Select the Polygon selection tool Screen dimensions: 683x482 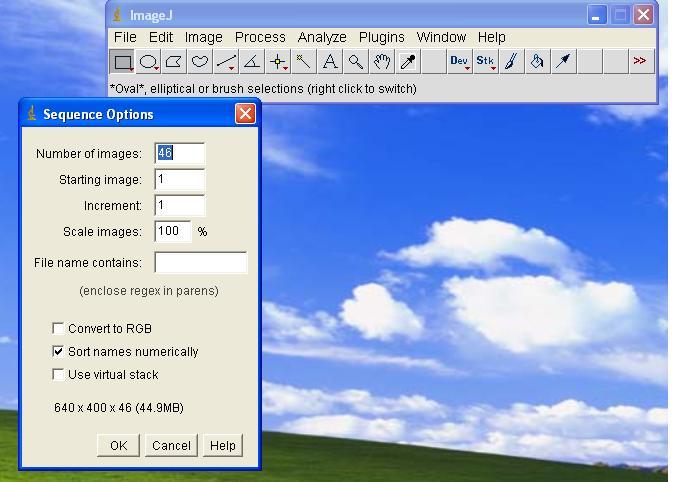[x=174, y=62]
